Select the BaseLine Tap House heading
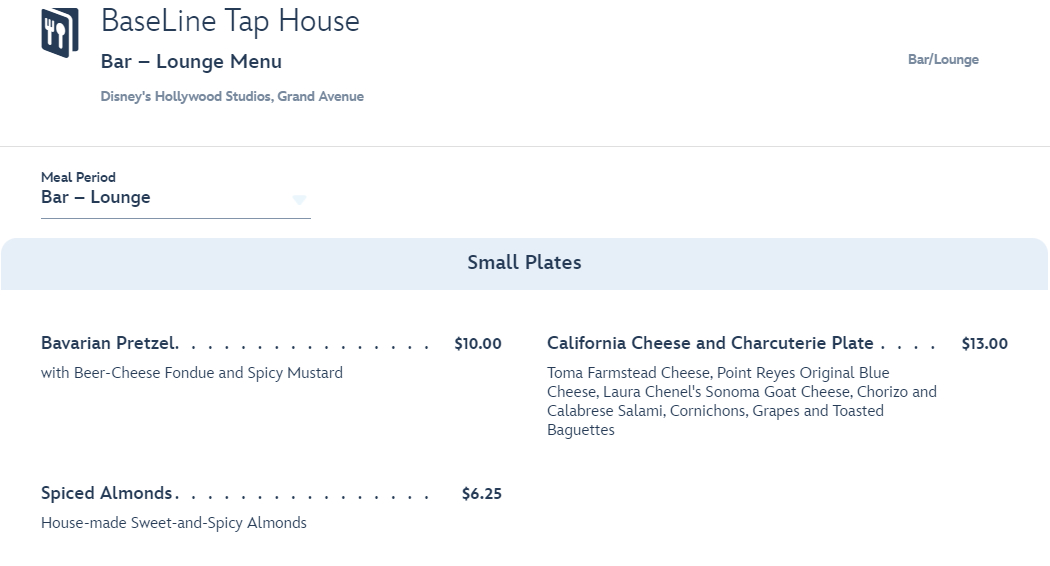 (x=230, y=21)
